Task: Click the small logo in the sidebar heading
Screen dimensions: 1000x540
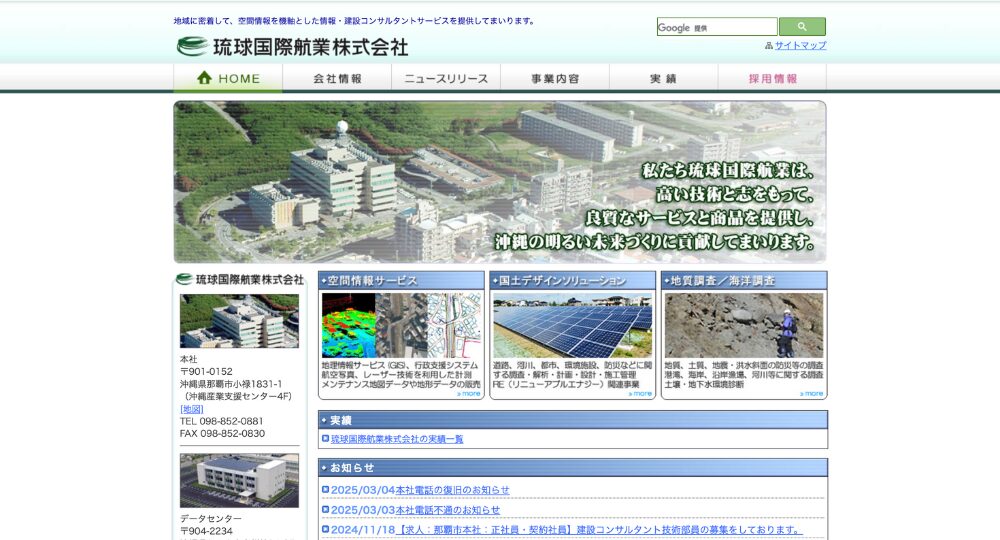Action: pos(184,279)
